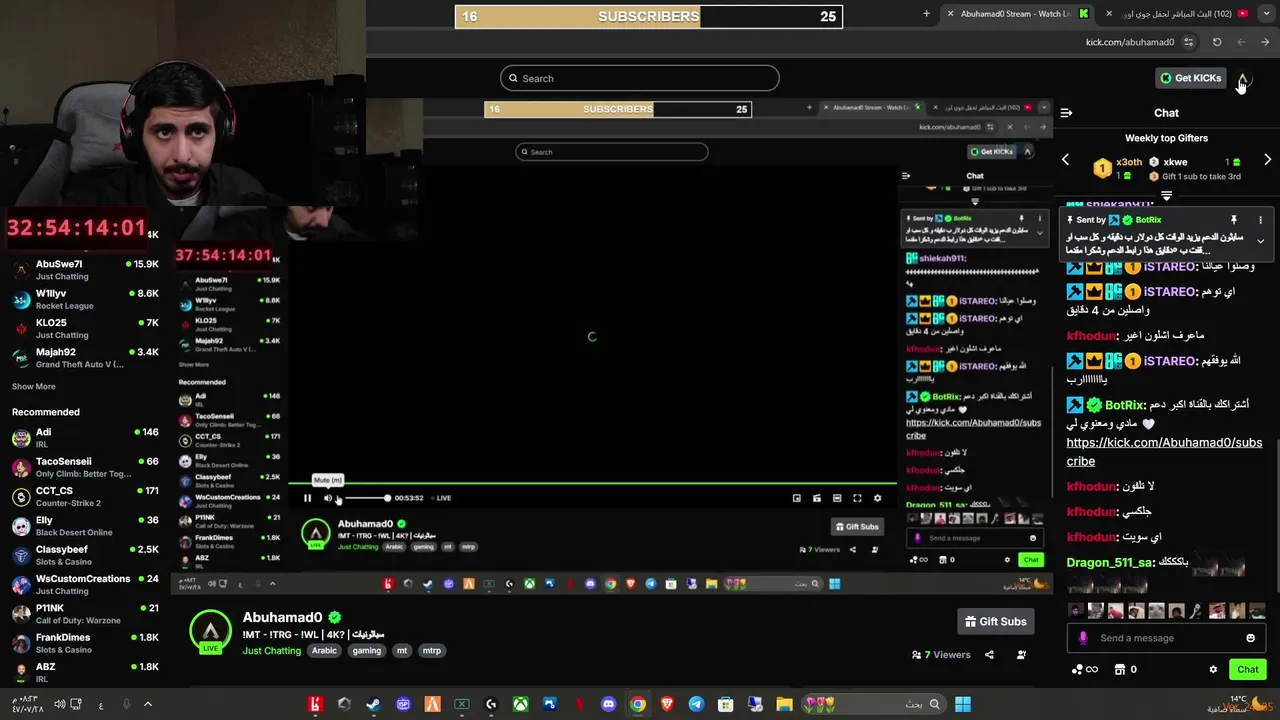Screen dimensions: 1280x720
Task: Click the green Chat send button
Action: click(x=1247, y=669)
